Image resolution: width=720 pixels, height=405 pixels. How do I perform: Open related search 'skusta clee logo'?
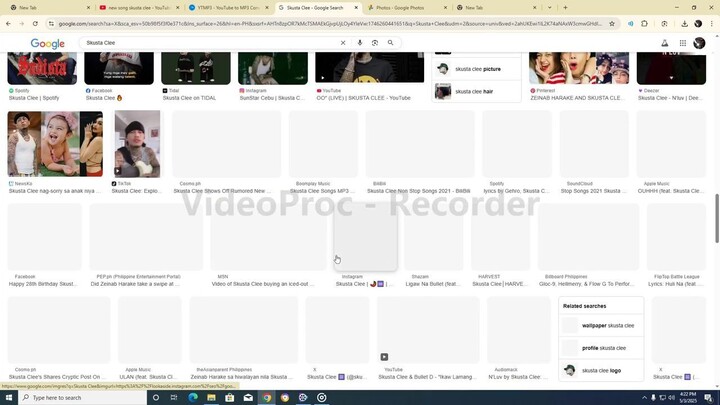(601, 370)
